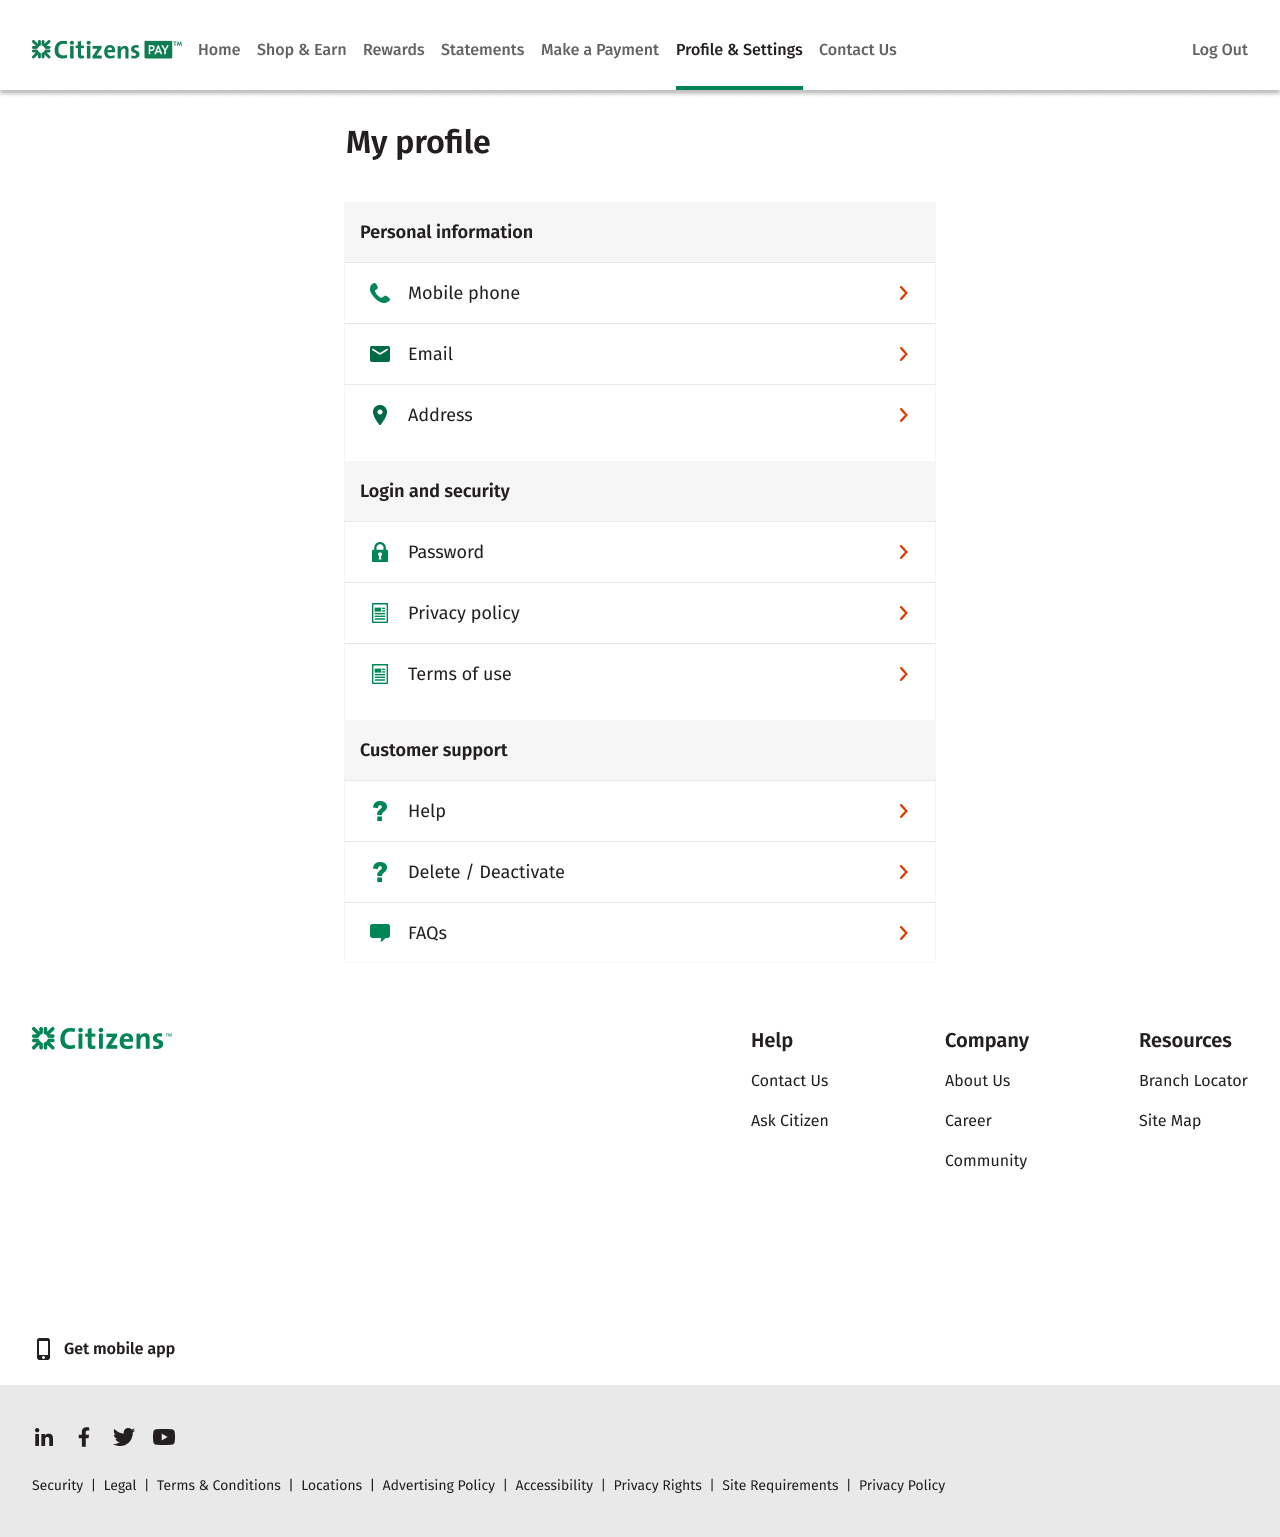Viewport: 1280px width, 1537px height.
Task: Go to the Statements tab
Action: point(482,50)
